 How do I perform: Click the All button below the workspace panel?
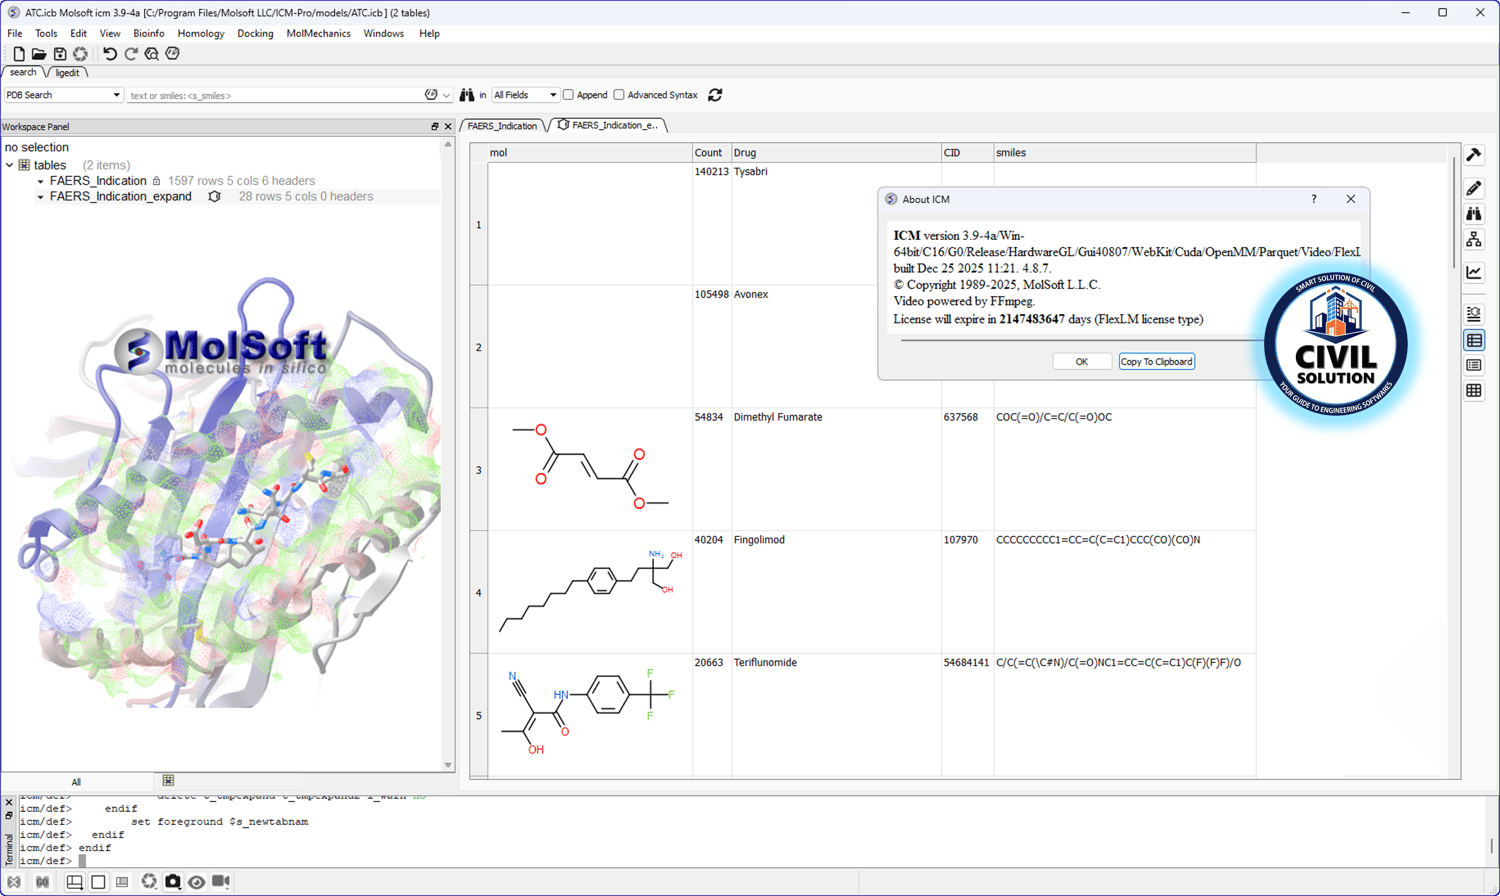pyautogui.click(x=76, y=782)
